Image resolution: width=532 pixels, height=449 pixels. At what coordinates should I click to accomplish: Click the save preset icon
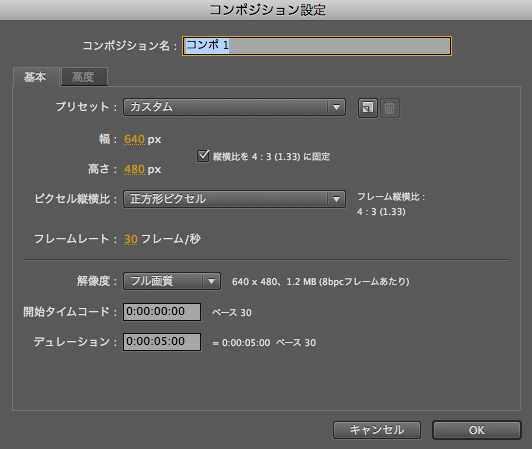tap(368, 108)
